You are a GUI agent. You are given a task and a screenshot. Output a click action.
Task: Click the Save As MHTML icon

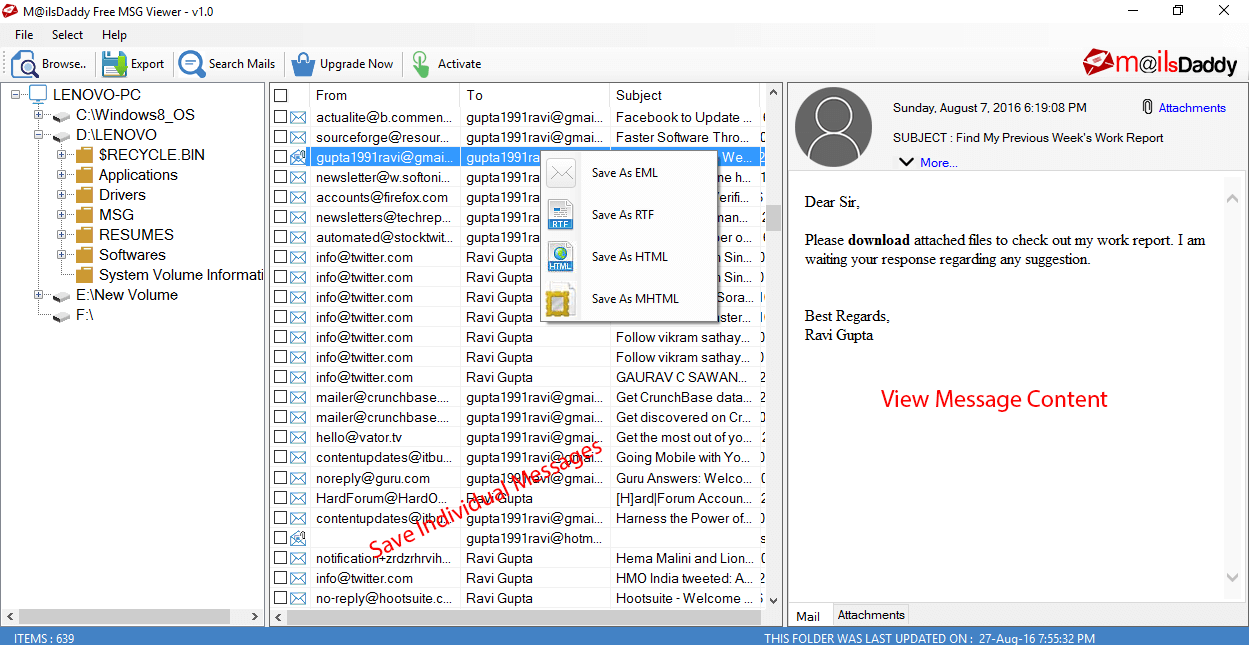561,299
